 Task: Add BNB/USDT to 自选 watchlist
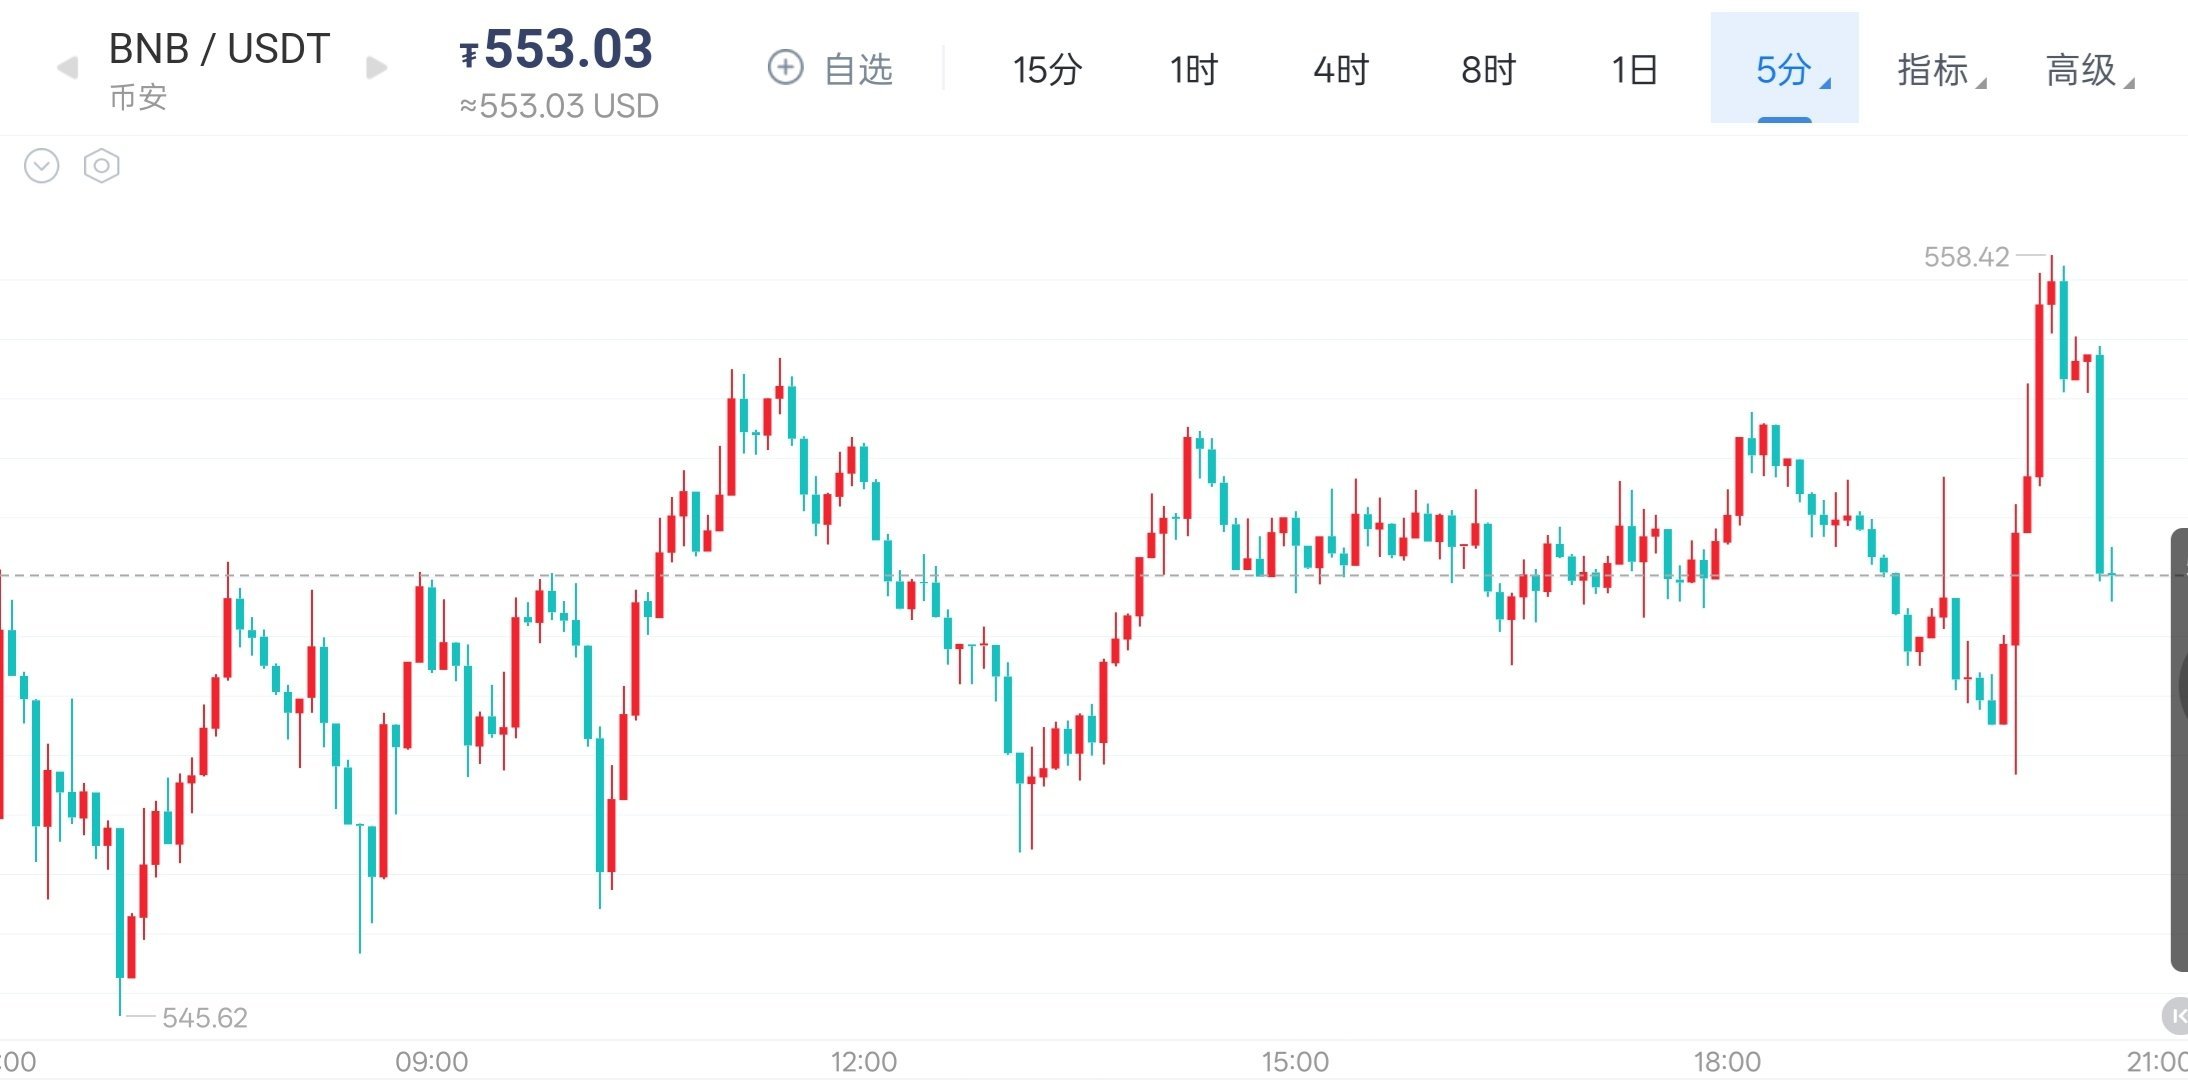click(829, 69)
